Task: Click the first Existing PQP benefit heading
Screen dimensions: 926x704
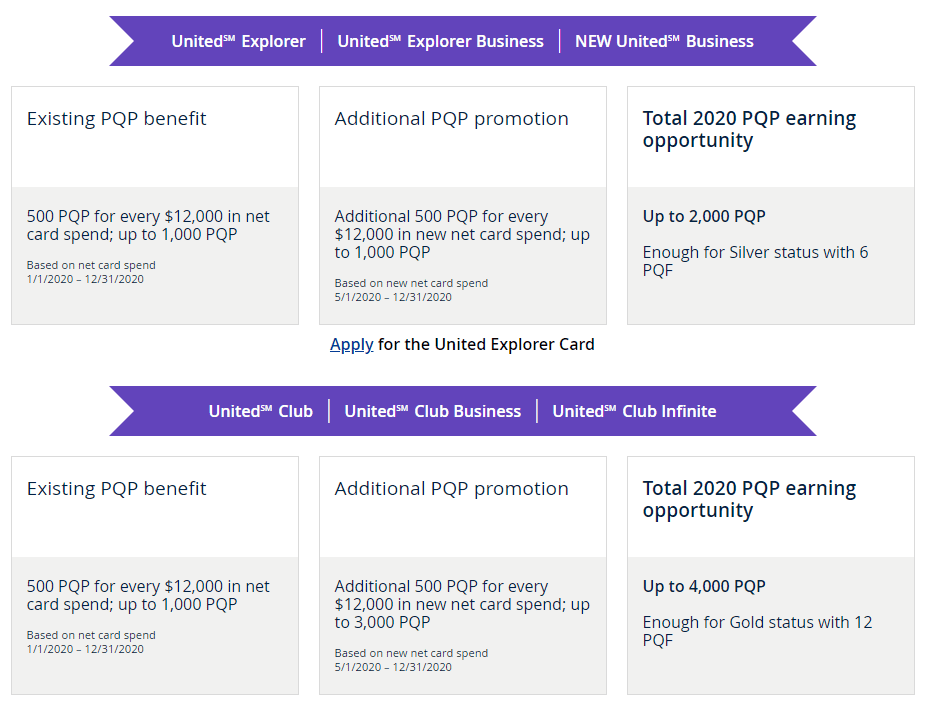Action: click(x=116, y=119)
